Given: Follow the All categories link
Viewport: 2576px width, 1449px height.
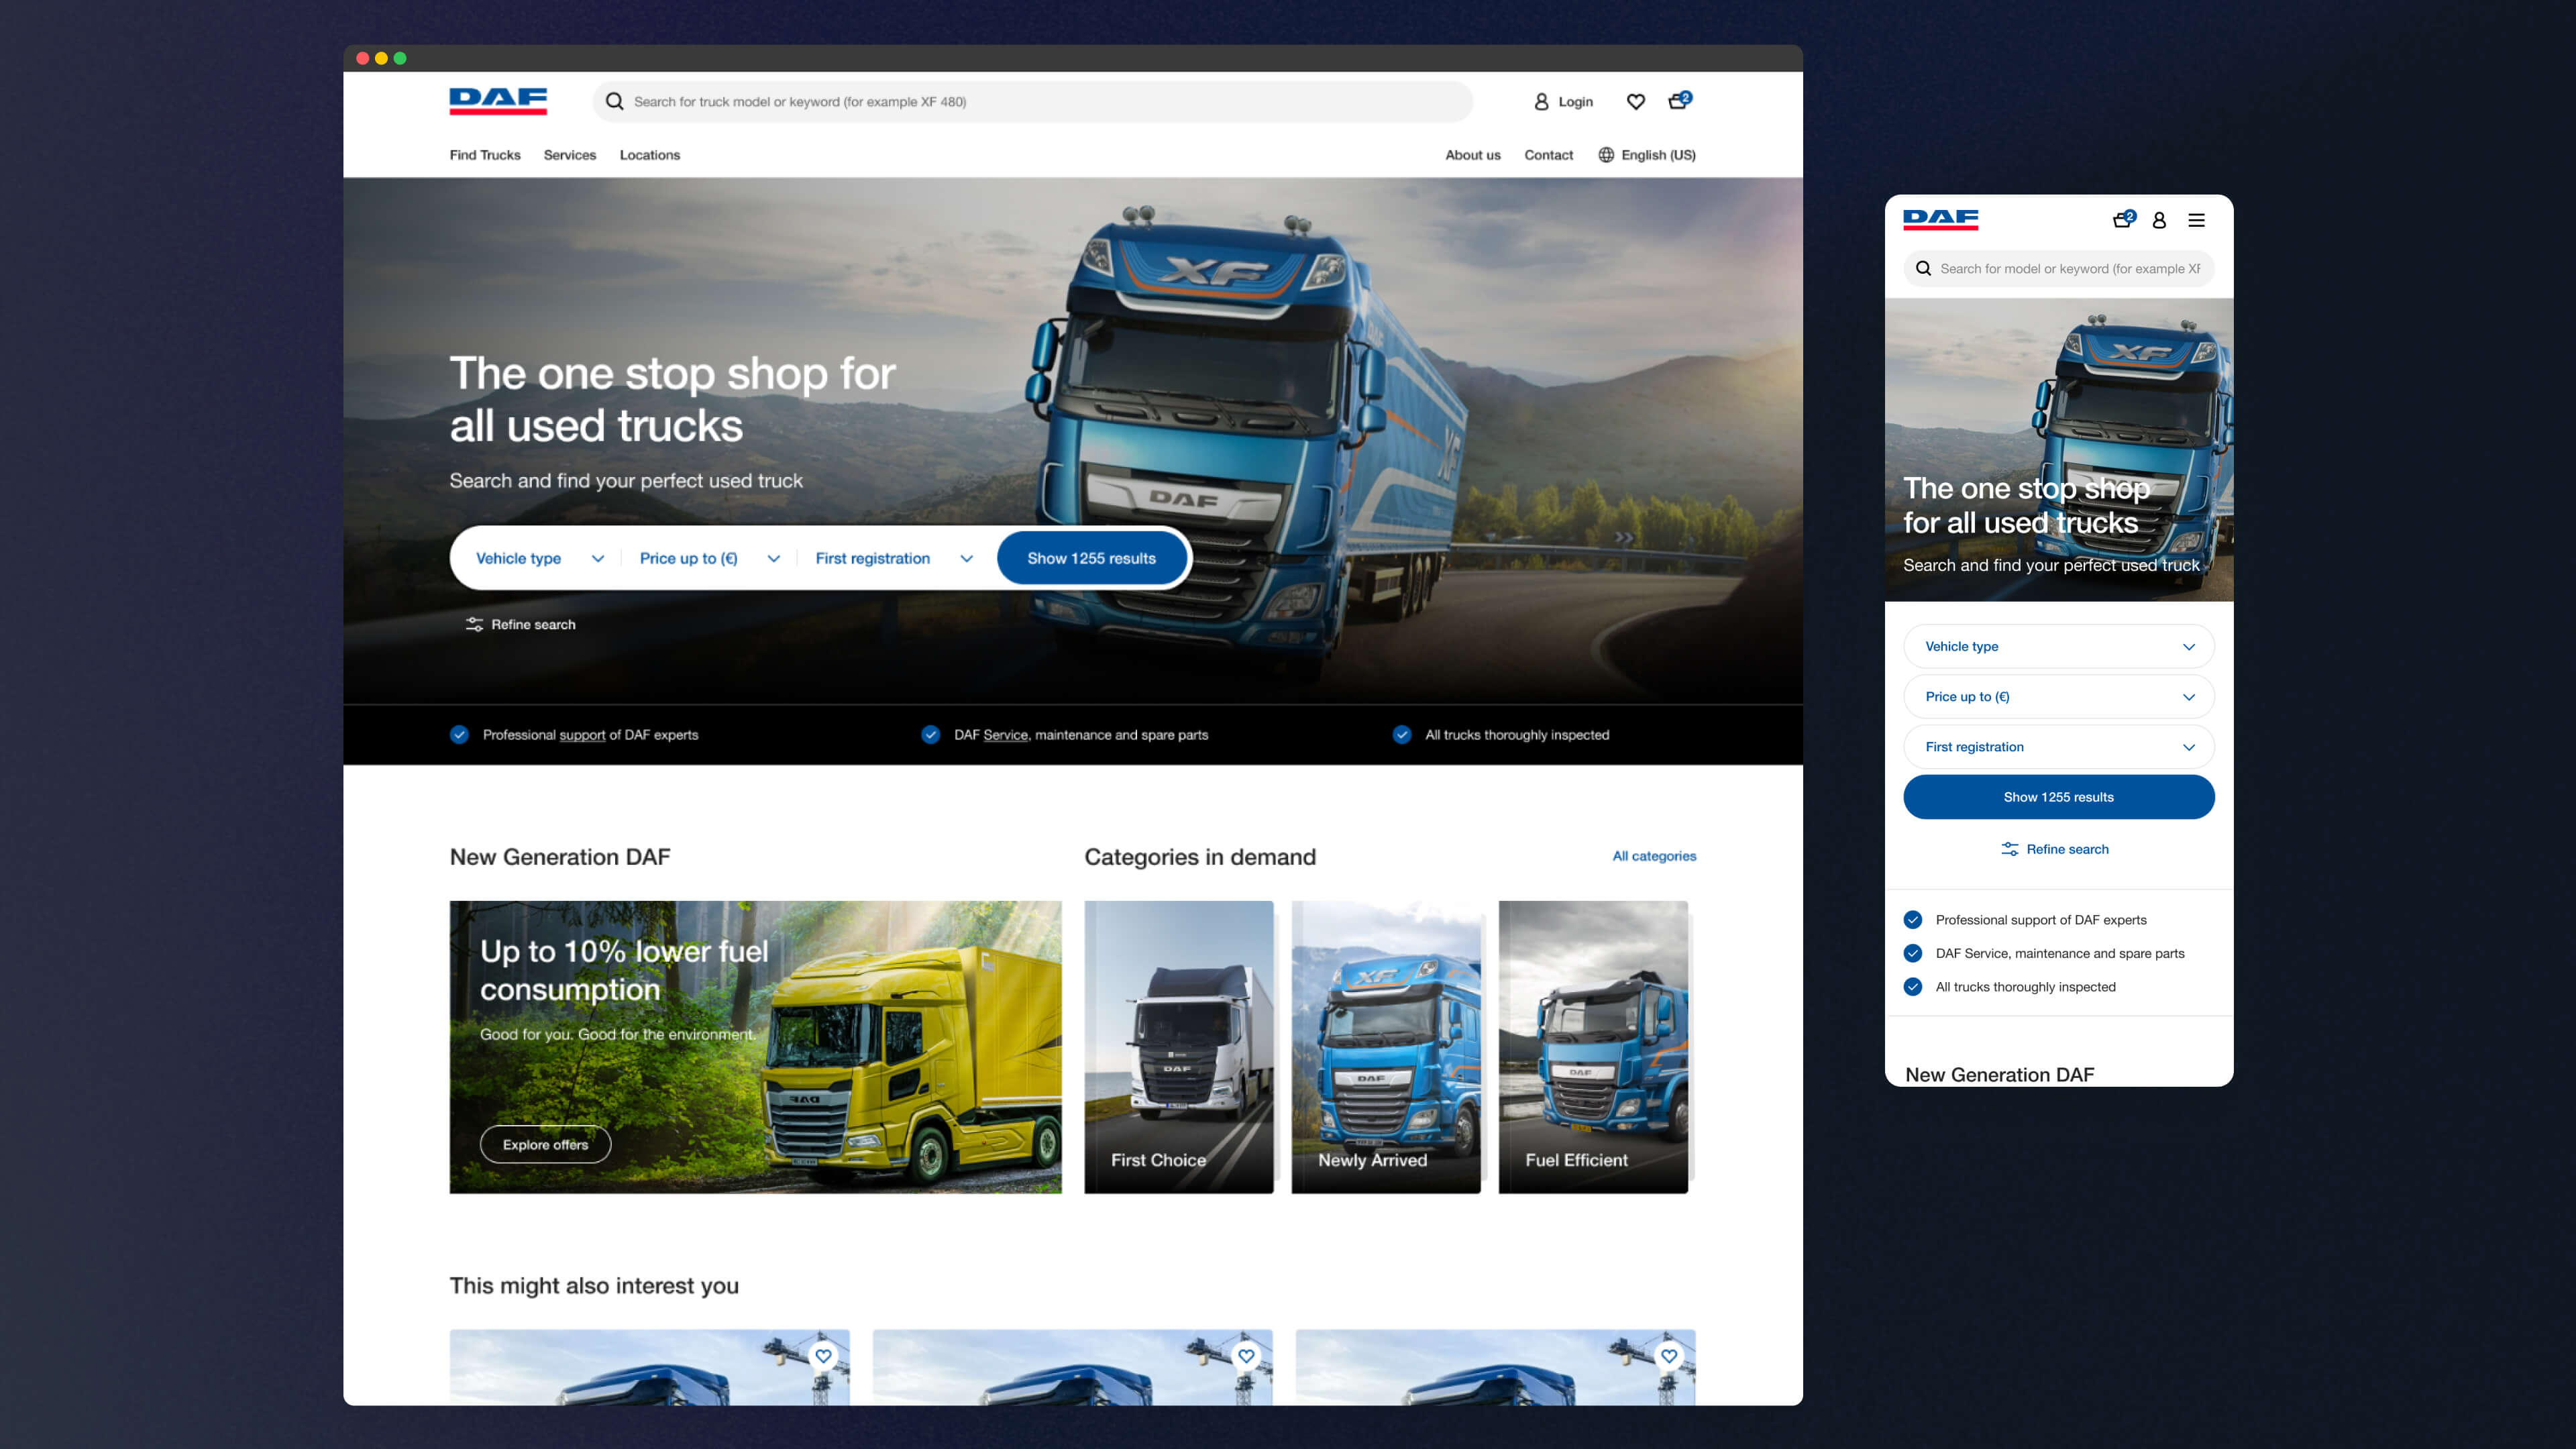Looking at the screenshot, I should tap(1654, 856).
